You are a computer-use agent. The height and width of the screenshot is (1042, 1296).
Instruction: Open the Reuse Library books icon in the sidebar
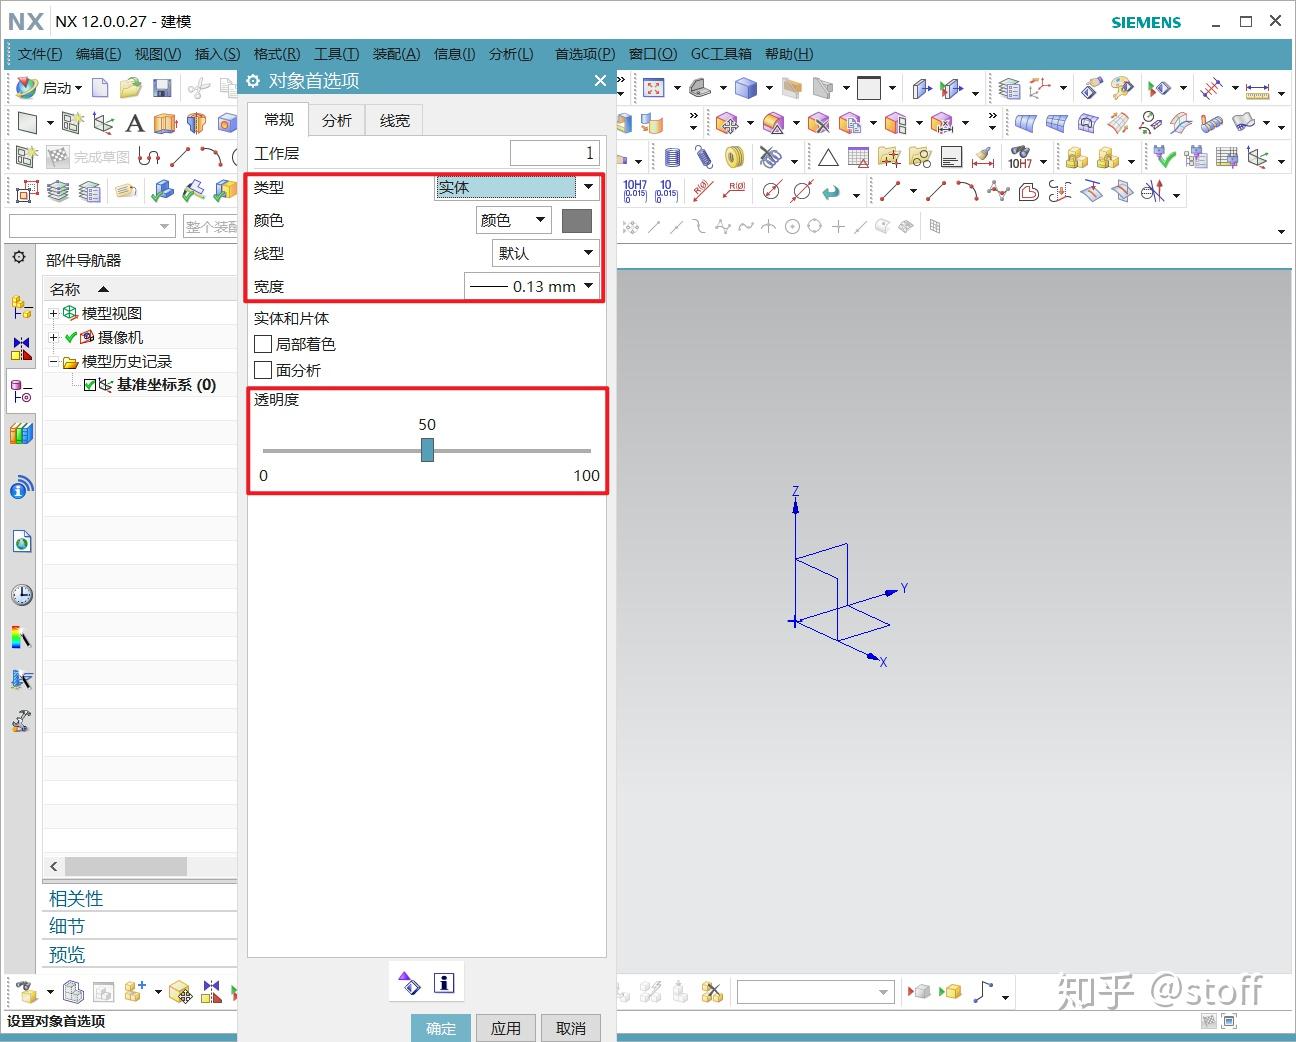(21, 434)
